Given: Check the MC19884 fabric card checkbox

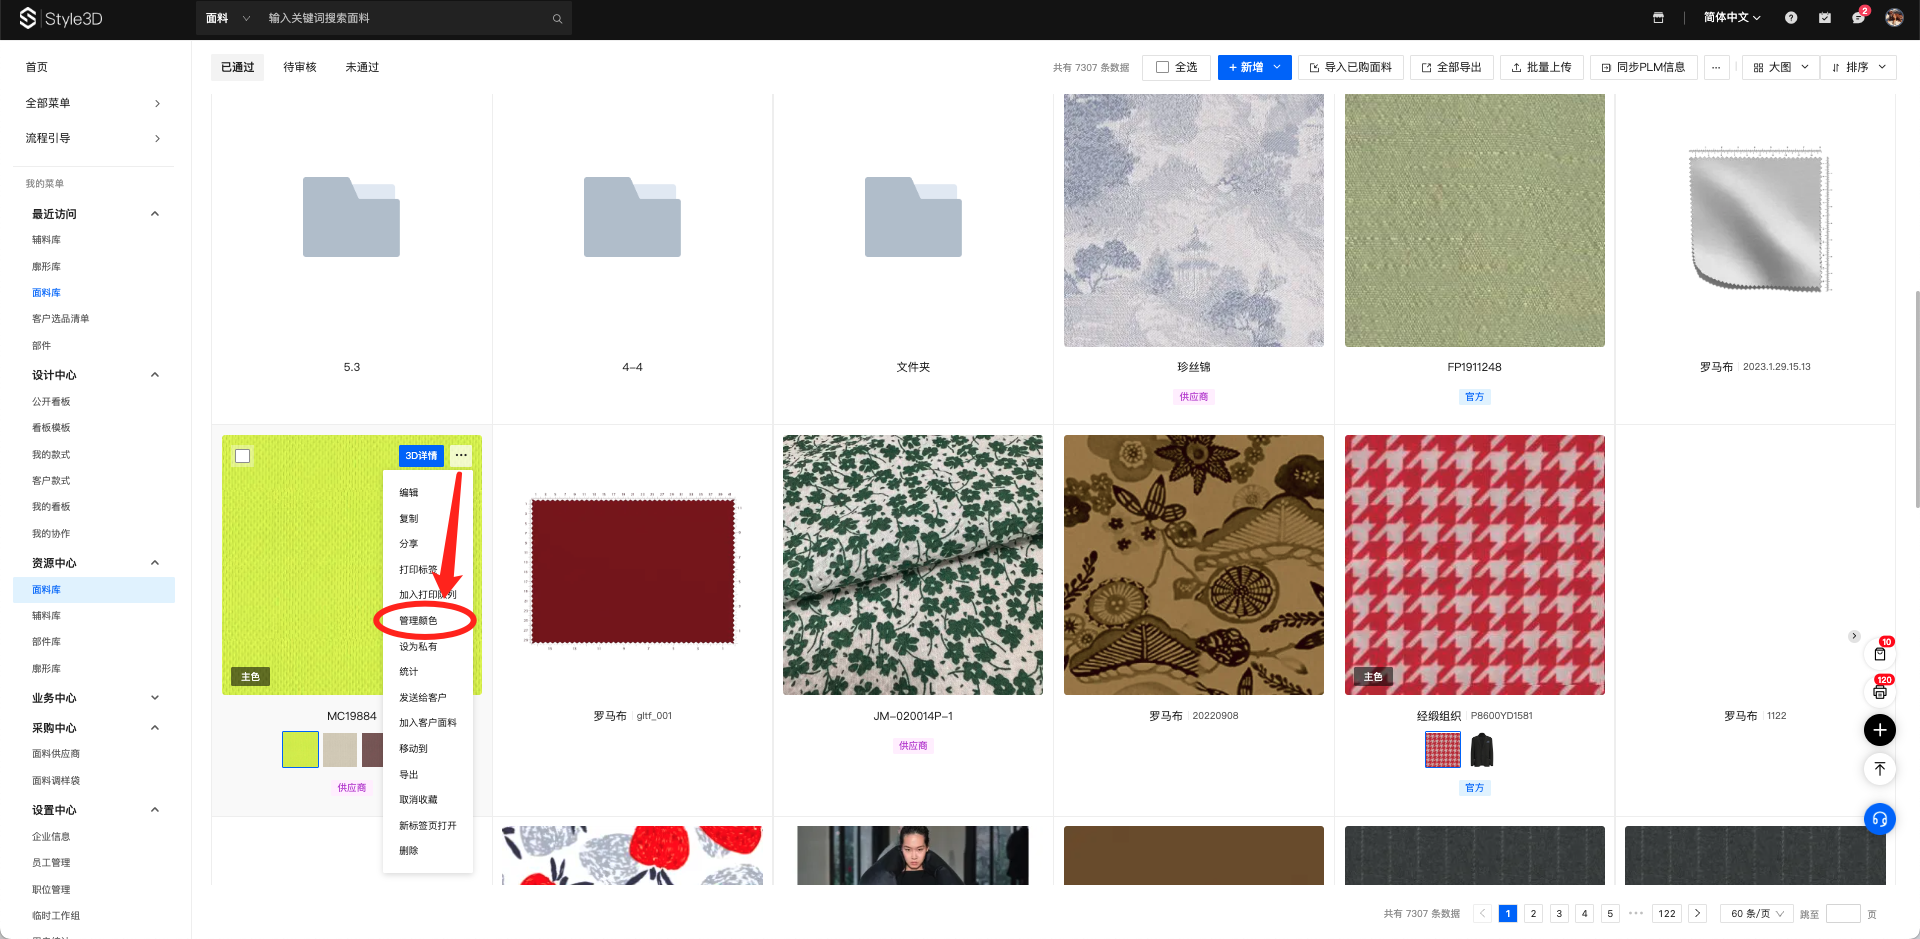Looking at the screenshot, I should pyautogui.click(x=242, y=456).
